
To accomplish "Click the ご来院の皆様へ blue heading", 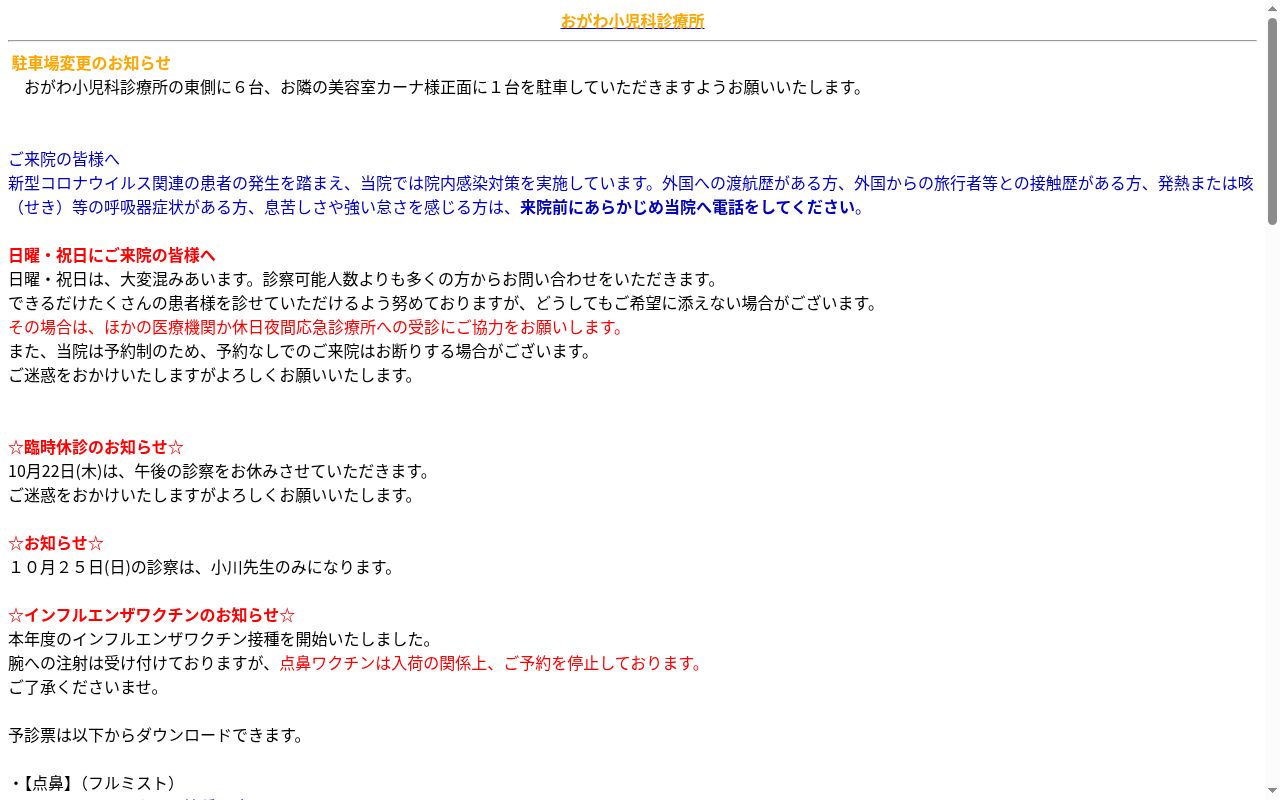I will click(x=64, y=159).
